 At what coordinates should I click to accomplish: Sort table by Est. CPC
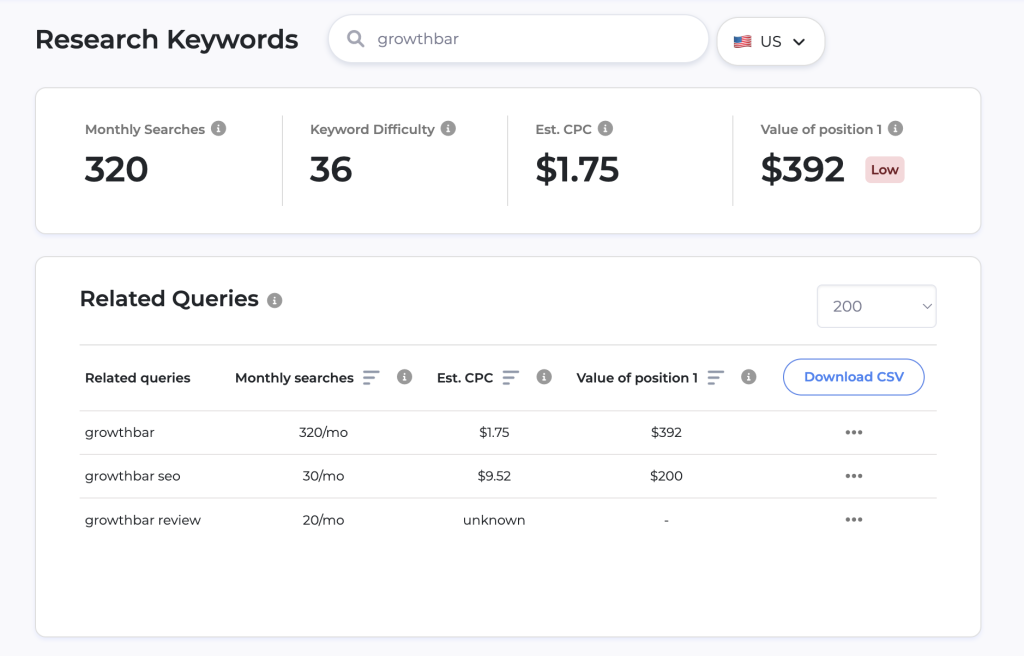click(511, 378)
